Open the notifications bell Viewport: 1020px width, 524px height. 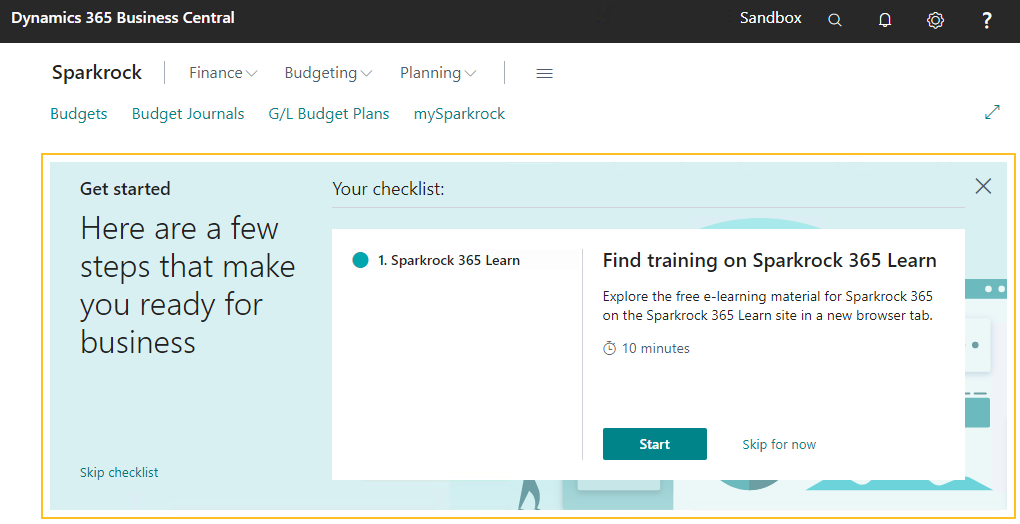click(885, 20)
